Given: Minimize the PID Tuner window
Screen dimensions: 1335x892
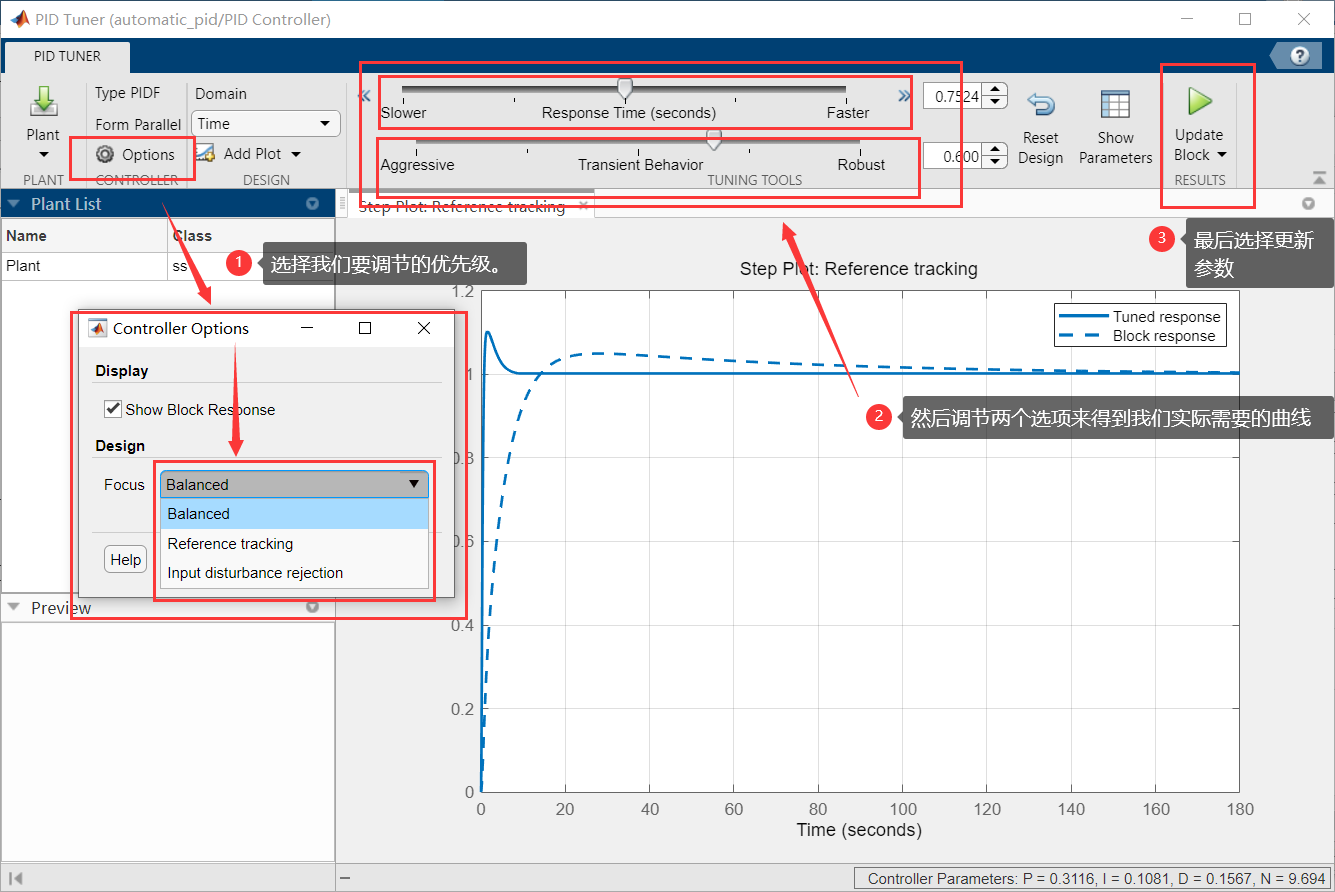Looking at the screenshot, I should [x=1187, y=19].
